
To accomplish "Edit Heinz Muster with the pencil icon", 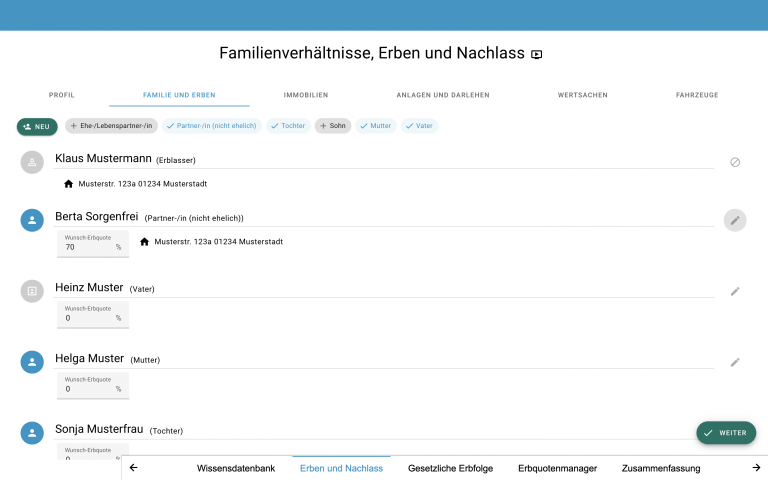I will 735,291.
